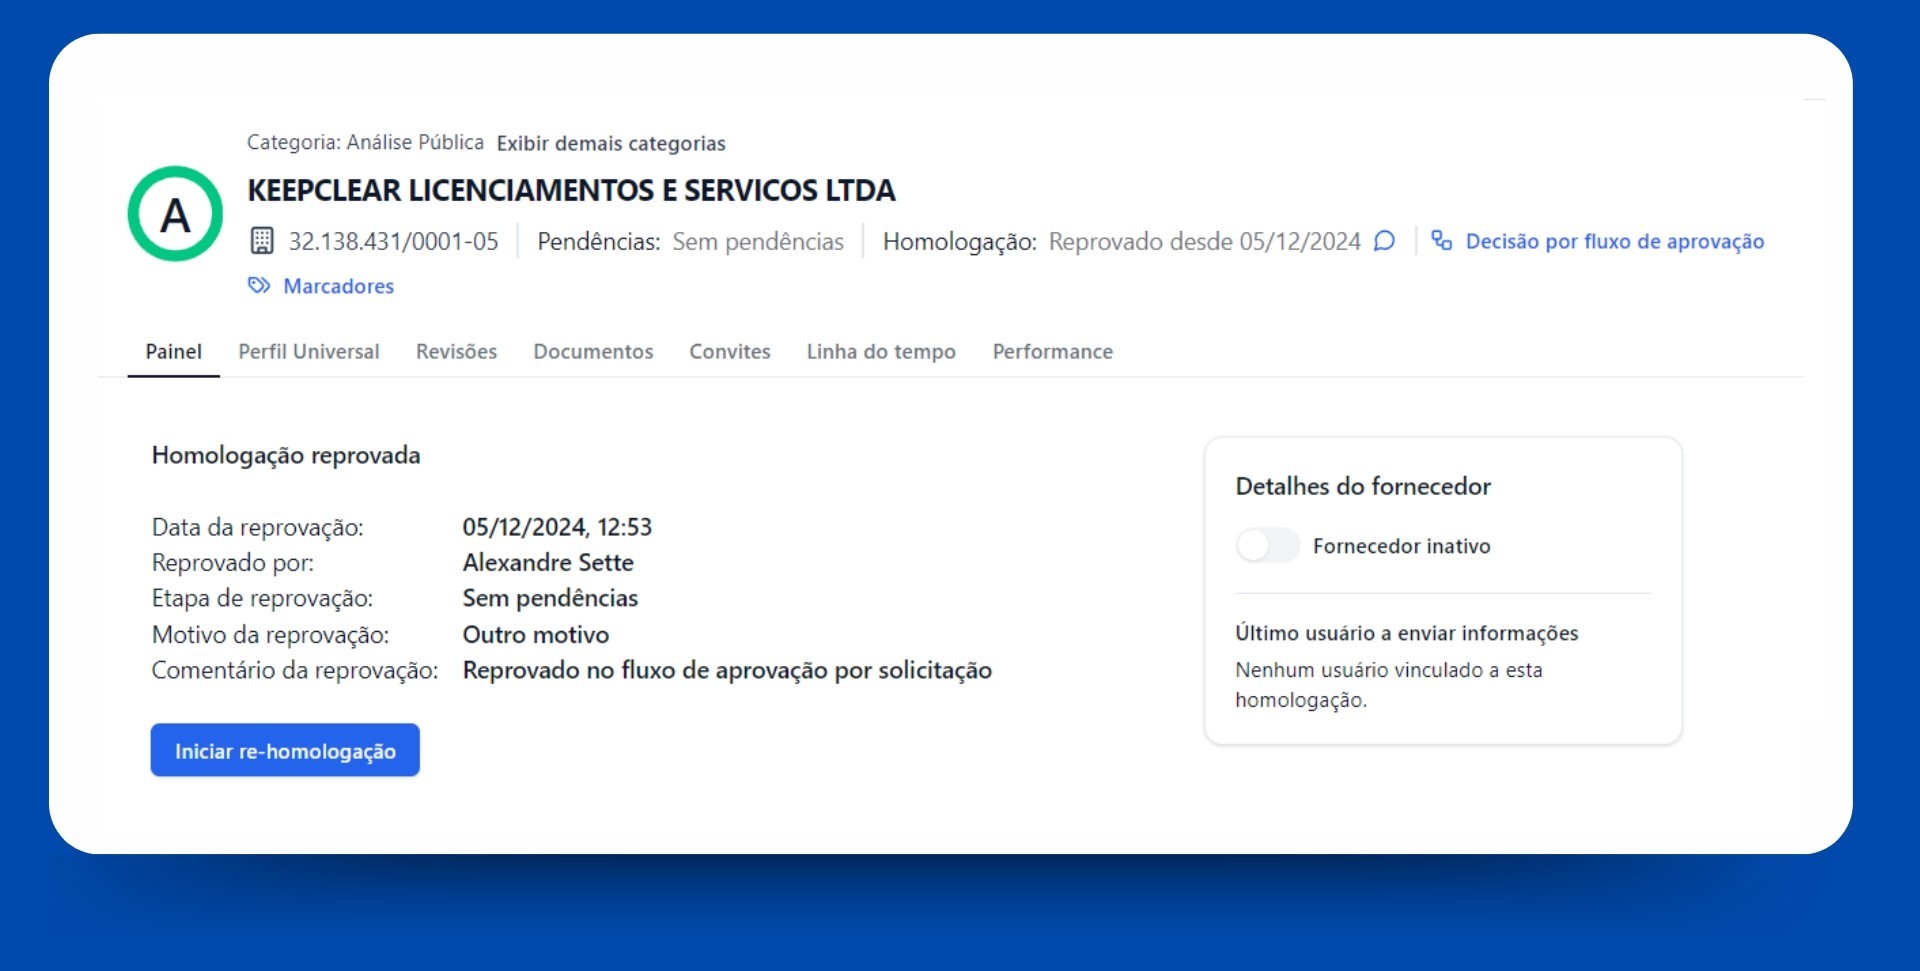Click the Iniciar re-homologação button
The image size is (1920, 971).
(x=285, y=750)
